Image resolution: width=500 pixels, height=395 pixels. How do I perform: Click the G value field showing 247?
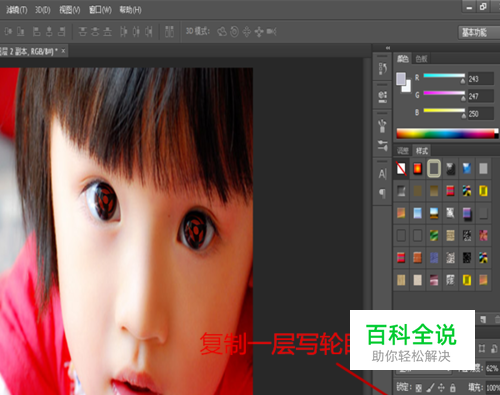click(480, 96)
